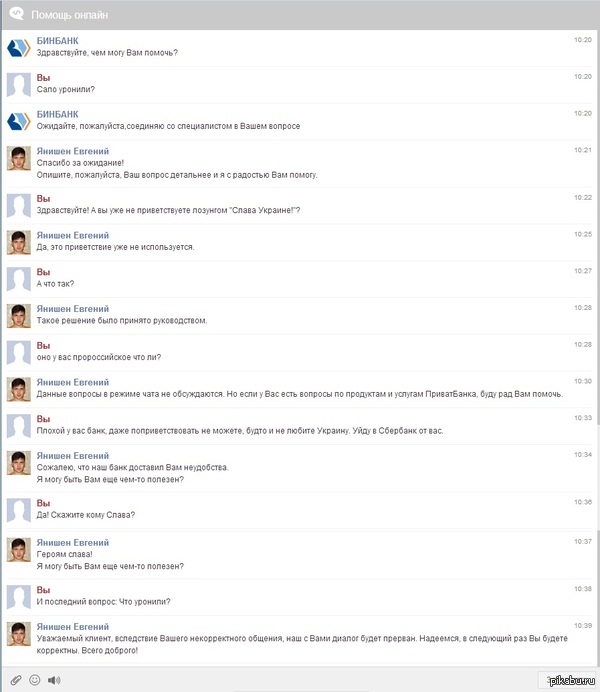Click operator avatar beside 'Героям слава!' message
This screenshot has width=600, height=692.
(x=19, y=549)
